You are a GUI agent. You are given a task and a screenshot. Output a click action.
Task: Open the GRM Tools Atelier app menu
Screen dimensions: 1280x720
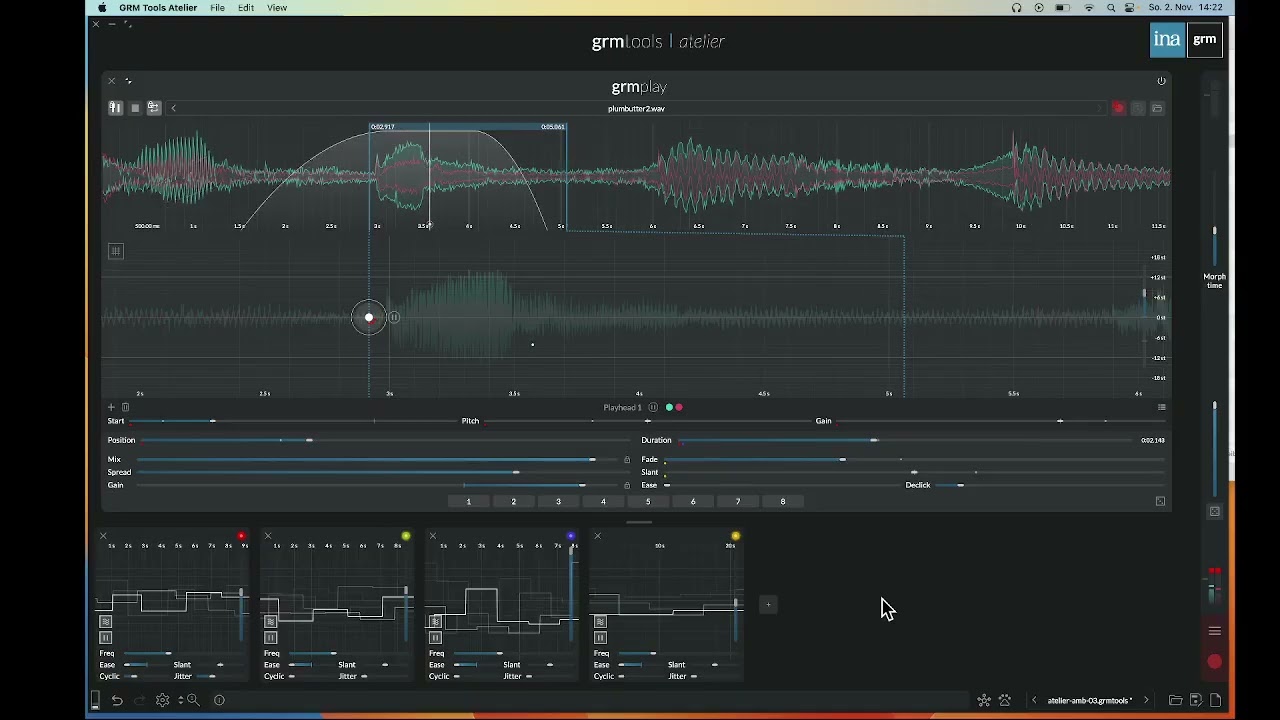[x=158, y=8]
